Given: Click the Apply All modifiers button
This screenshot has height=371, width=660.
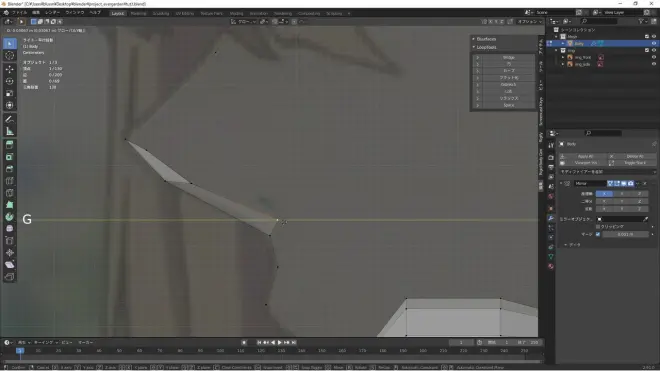Looking at the screenshot, I should [x=583, y=156].
